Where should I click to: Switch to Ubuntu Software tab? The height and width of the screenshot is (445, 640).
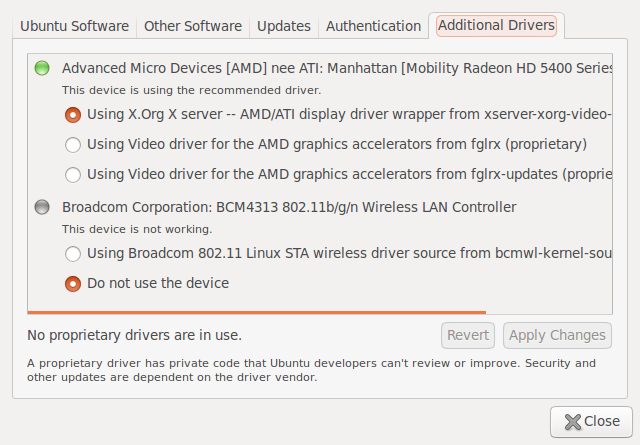75,26
